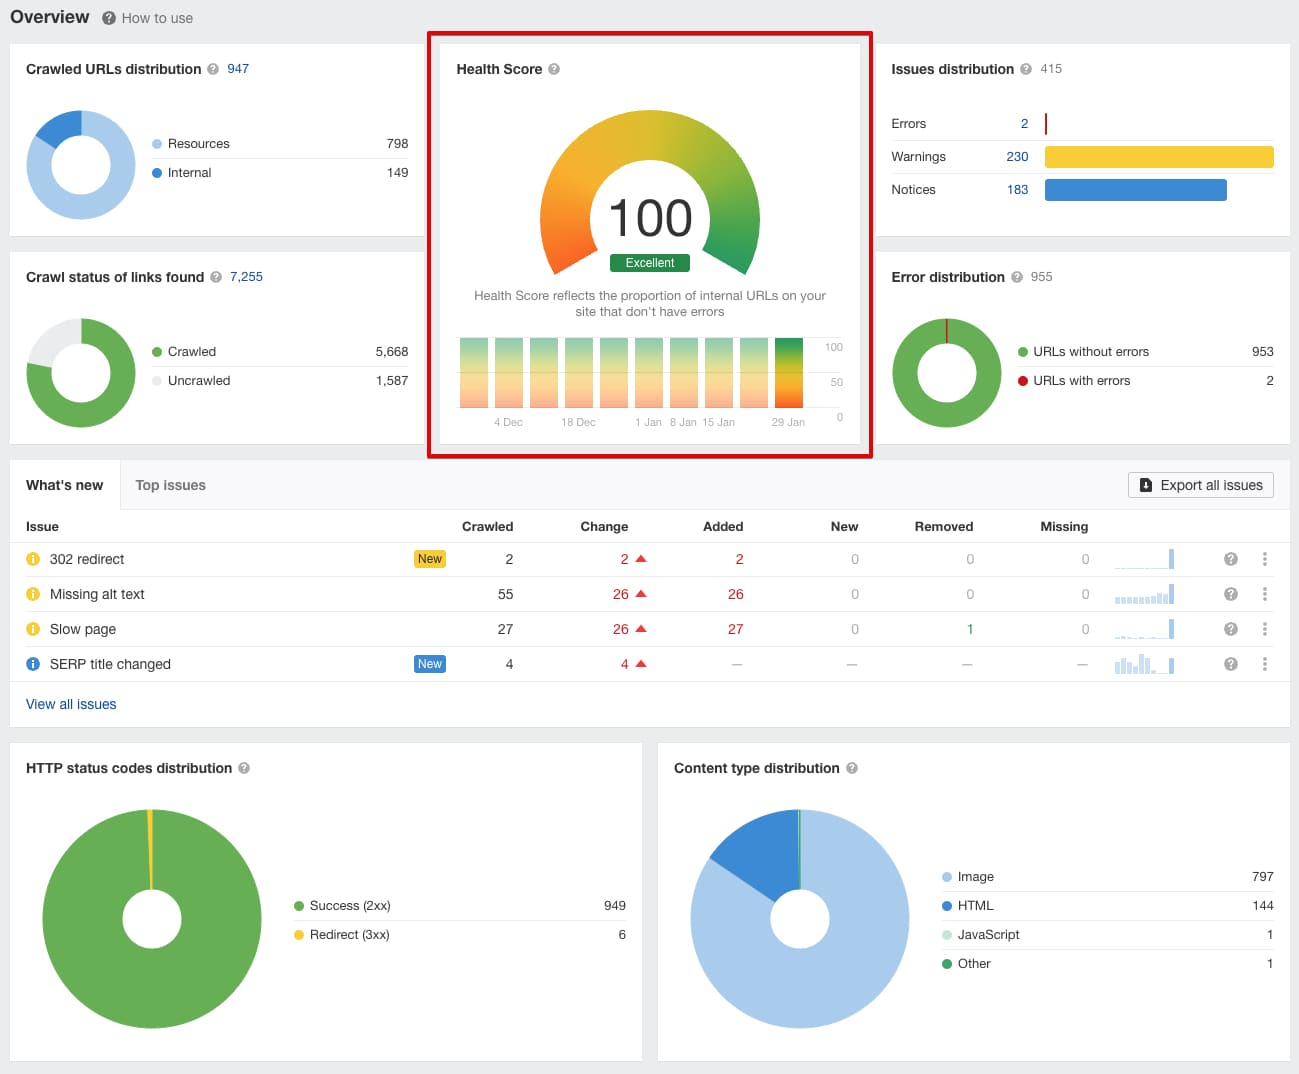Switch to the Top issues tab
This screenshot has width=1299, height=1074.
click(x=170, y=485)
